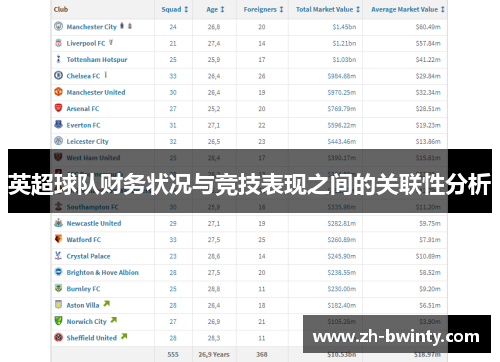
Task: Click the Chelsea FC club crest
Action: [58, 75]
